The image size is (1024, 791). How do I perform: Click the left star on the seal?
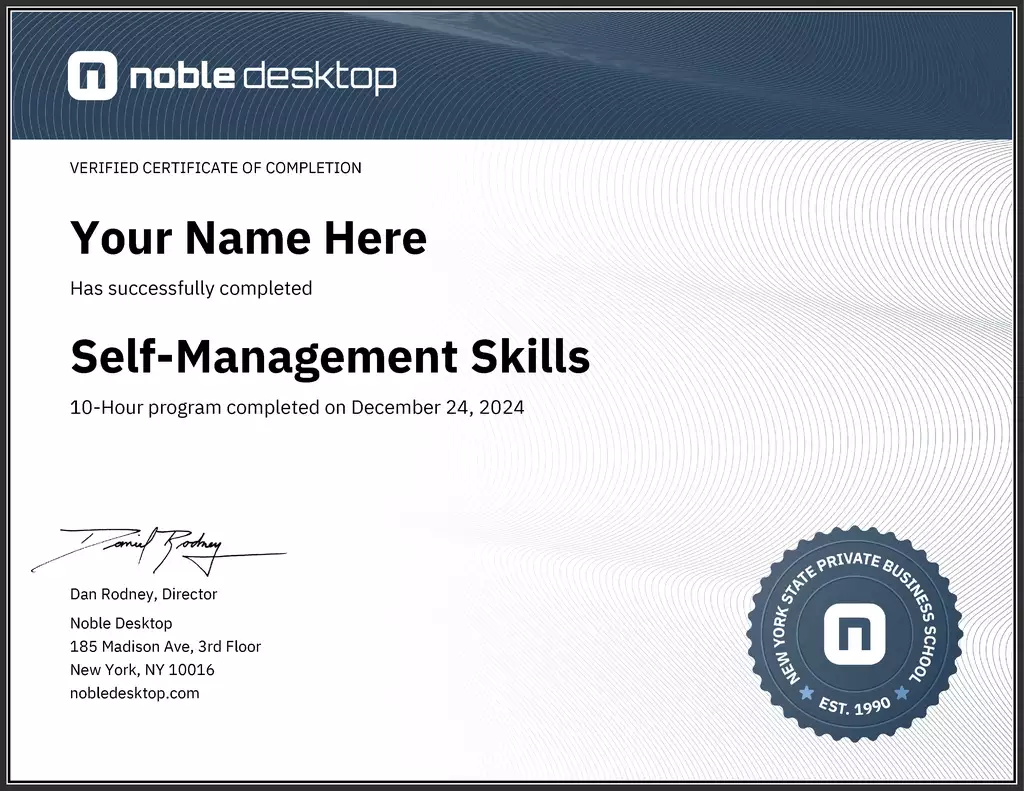click(x=806, y=692)
